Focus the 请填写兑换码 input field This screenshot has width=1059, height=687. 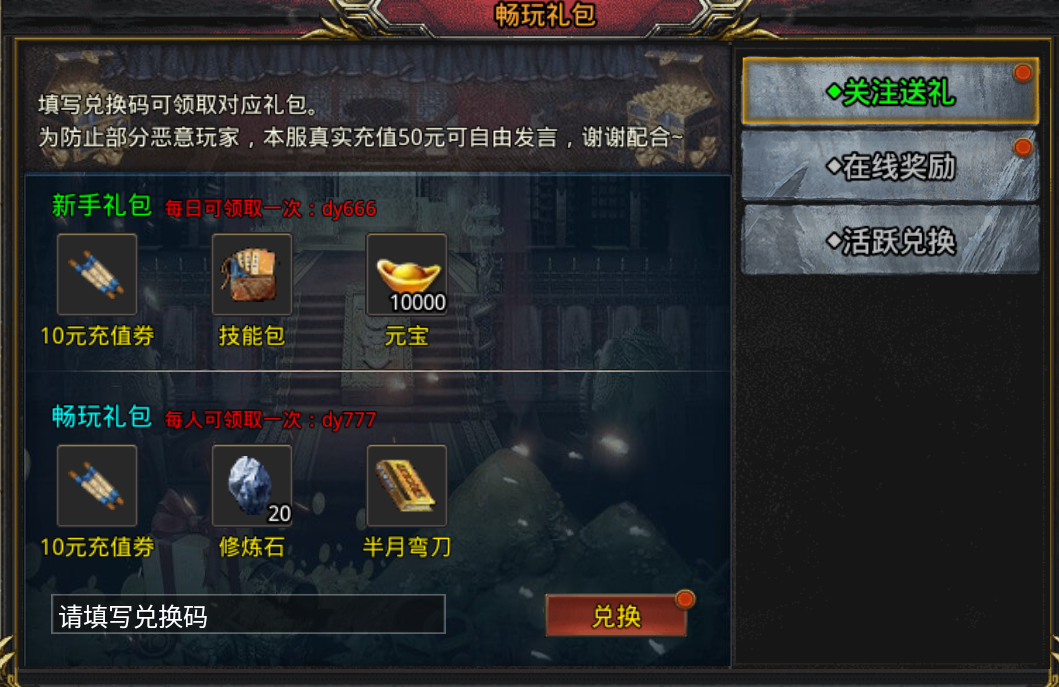[x=248, y=615]
